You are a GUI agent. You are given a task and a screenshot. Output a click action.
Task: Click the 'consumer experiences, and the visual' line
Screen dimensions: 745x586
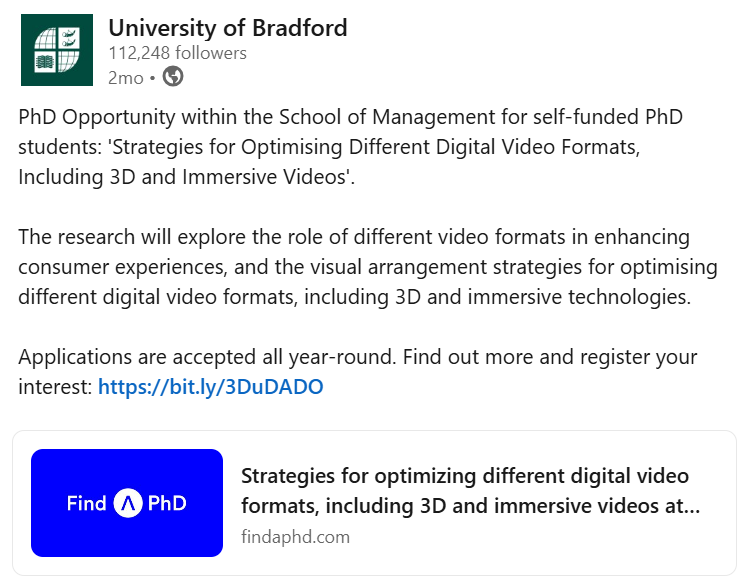[368, 267]
